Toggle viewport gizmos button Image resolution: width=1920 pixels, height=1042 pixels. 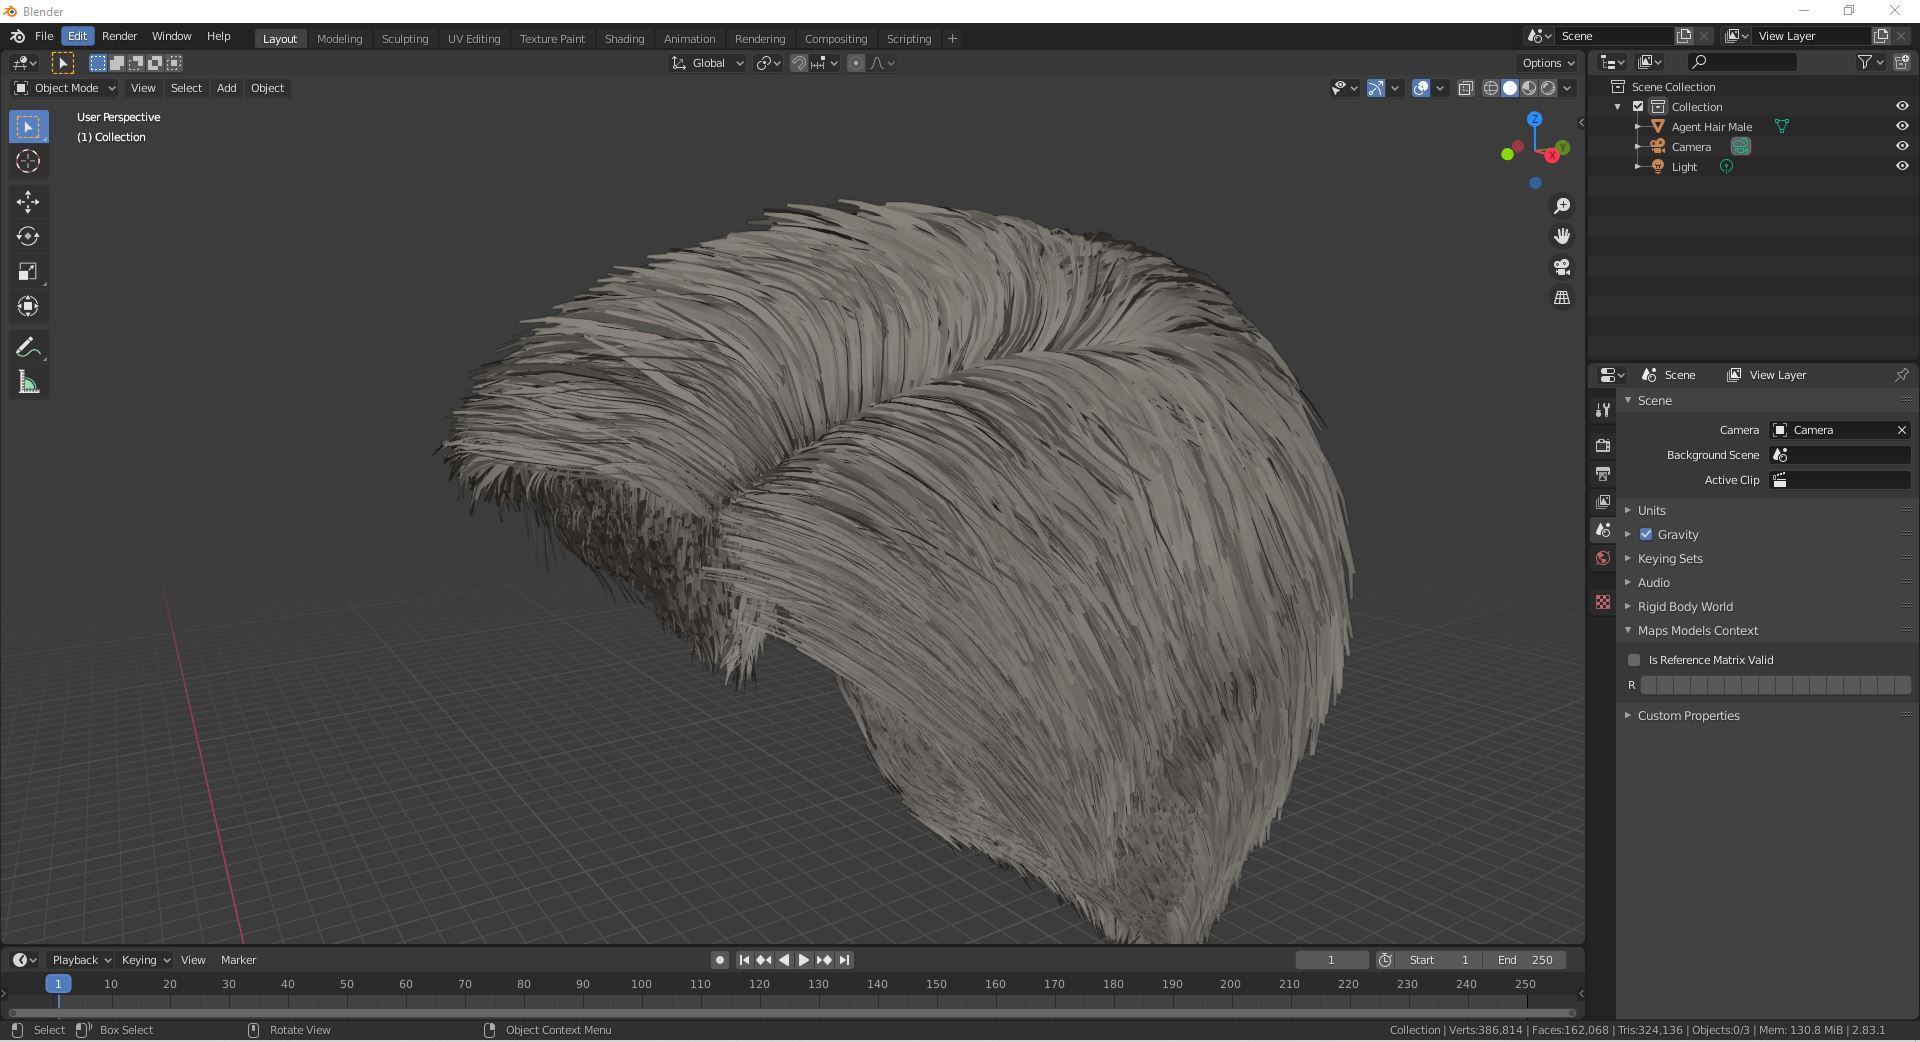[1376, 88]
